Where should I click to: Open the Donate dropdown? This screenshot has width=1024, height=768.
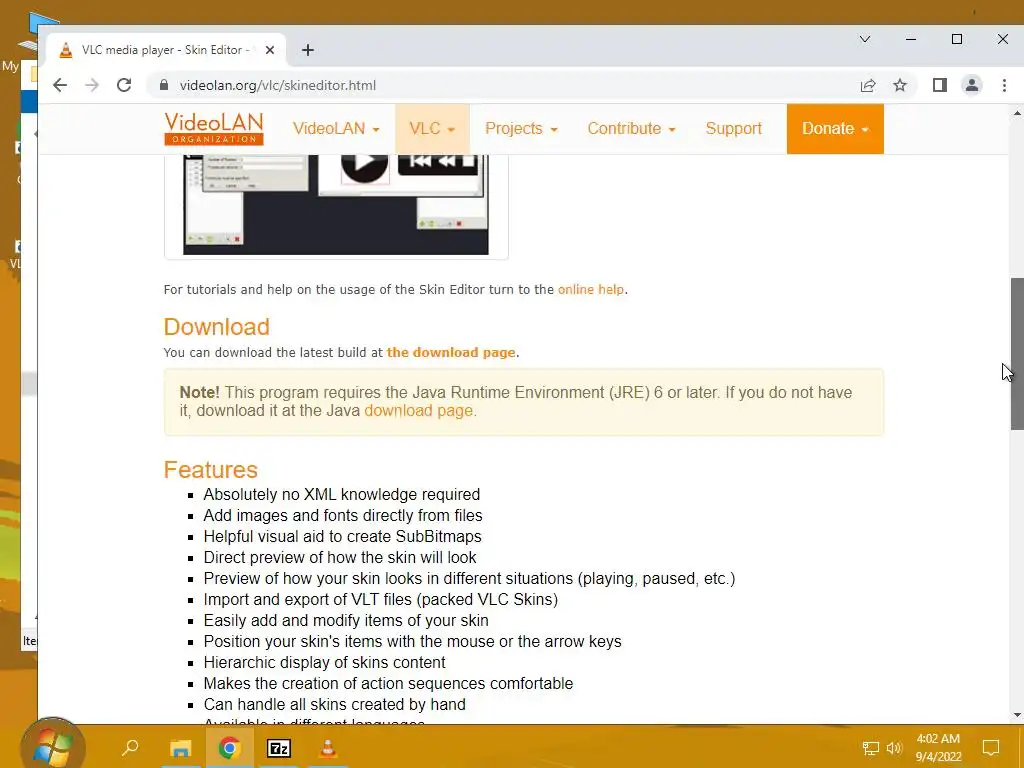[835, 129]
